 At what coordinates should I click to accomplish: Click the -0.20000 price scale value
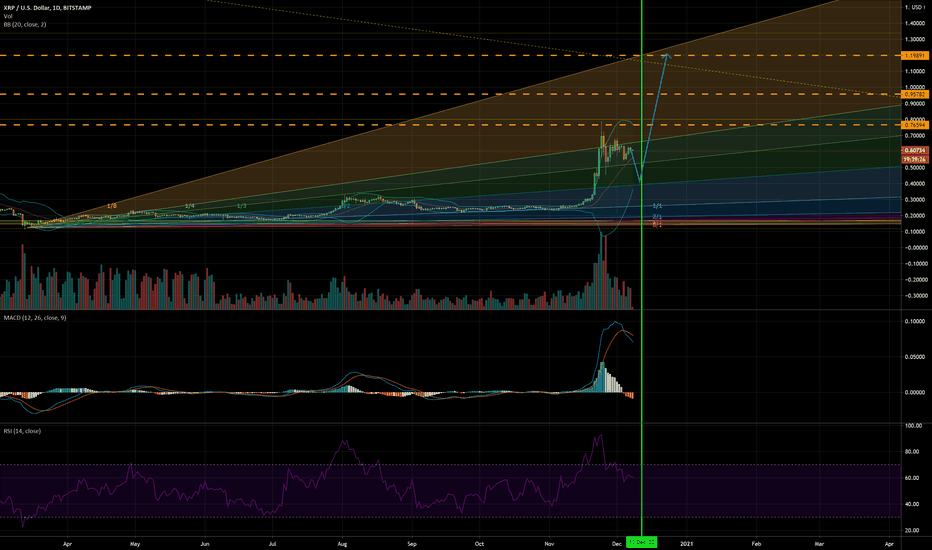coord(914,279)
